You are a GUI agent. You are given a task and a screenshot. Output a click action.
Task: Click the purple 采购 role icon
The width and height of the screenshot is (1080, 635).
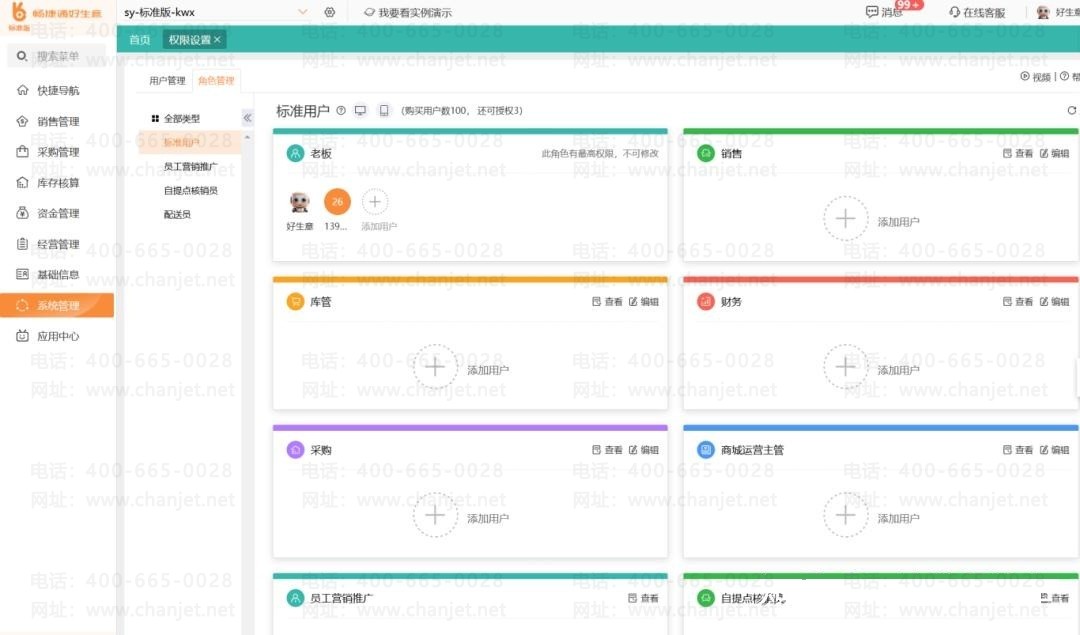pyautogui.click(x=295, y=450)
